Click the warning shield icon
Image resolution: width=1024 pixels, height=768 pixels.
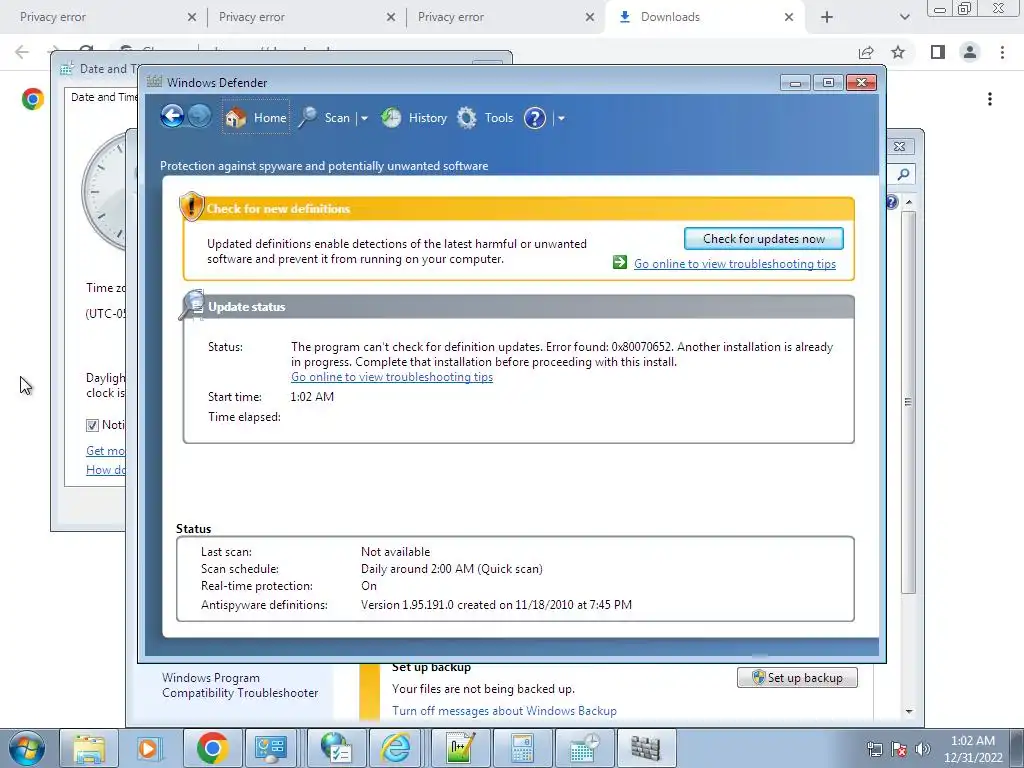click(191, 207)
